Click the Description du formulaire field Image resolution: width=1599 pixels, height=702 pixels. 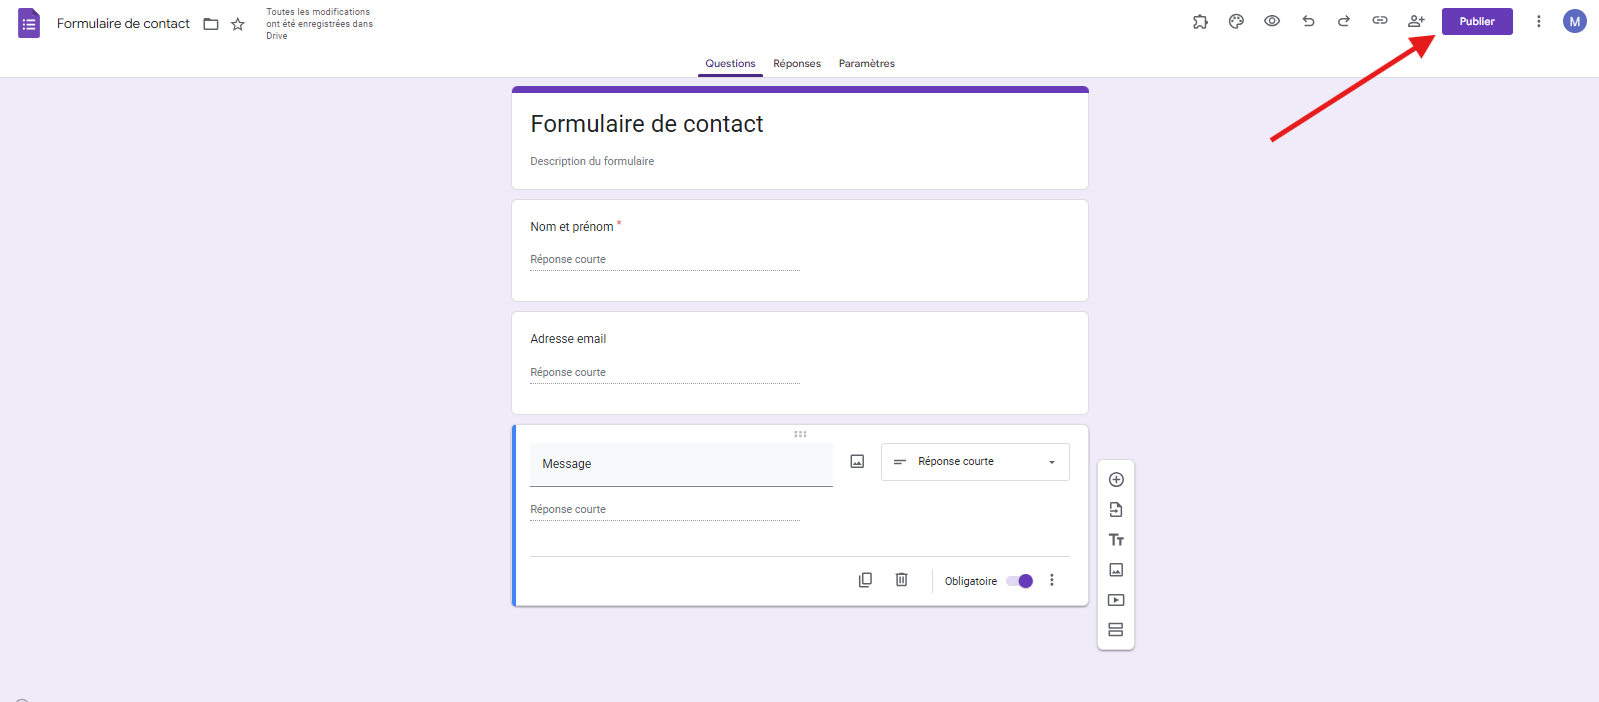[592, 161]
